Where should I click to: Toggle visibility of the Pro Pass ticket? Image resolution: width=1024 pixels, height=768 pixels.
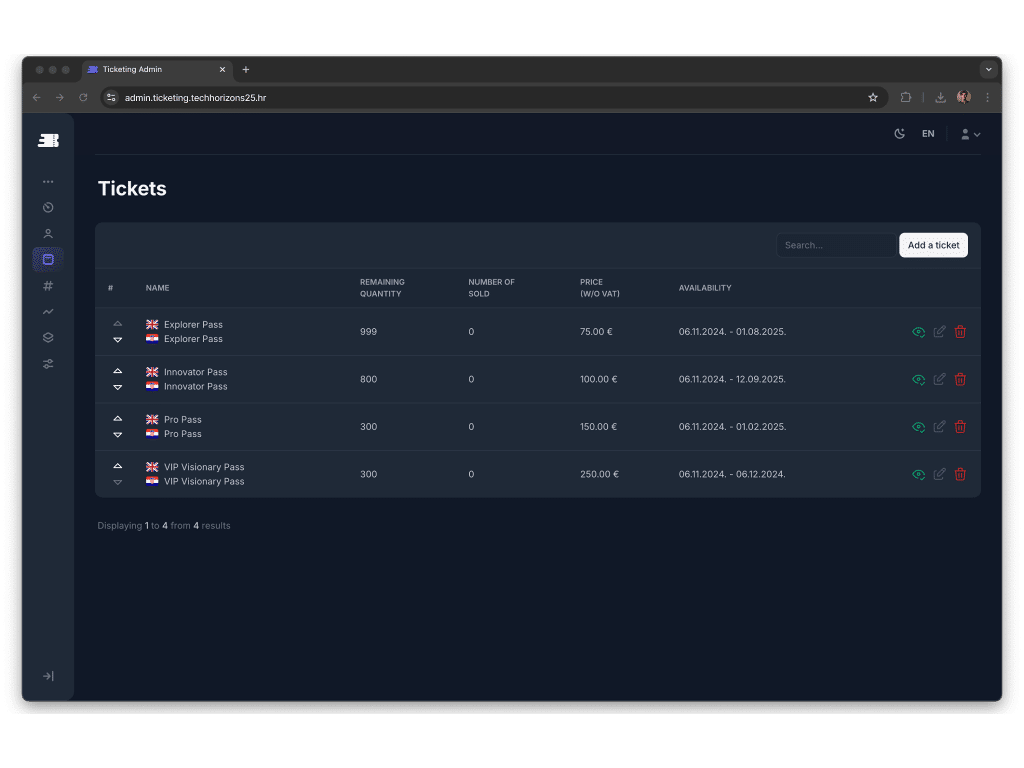point(918,427)
